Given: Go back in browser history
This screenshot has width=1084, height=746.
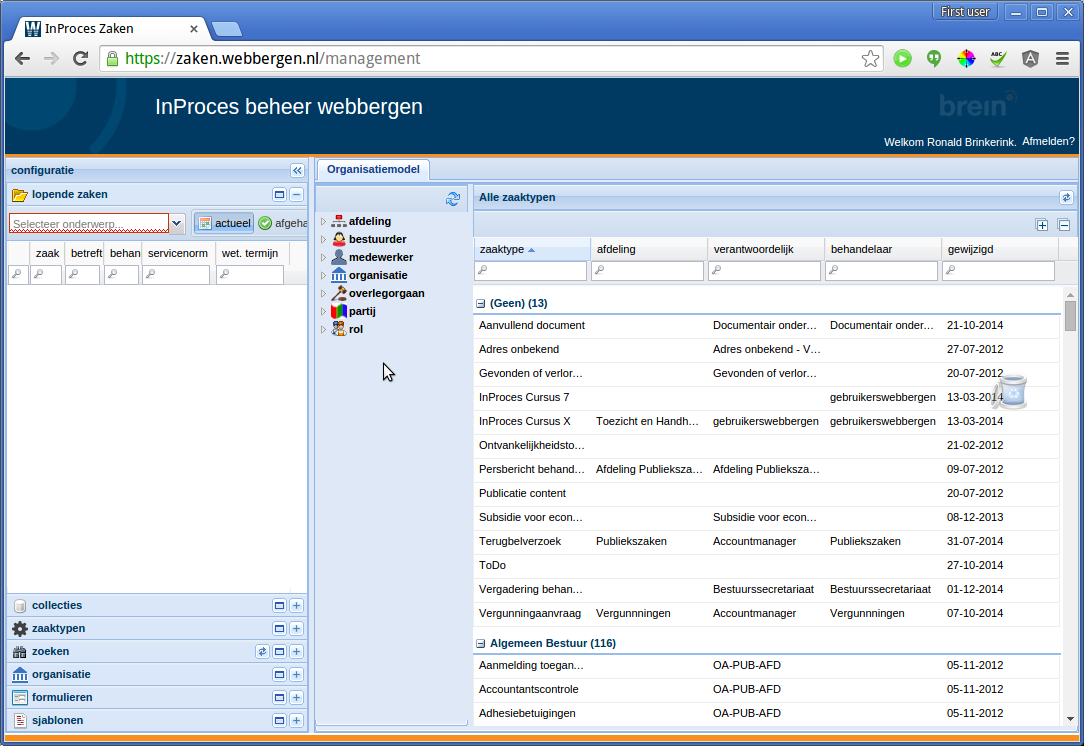Looking at the screenshot, I should pos(23,59).
